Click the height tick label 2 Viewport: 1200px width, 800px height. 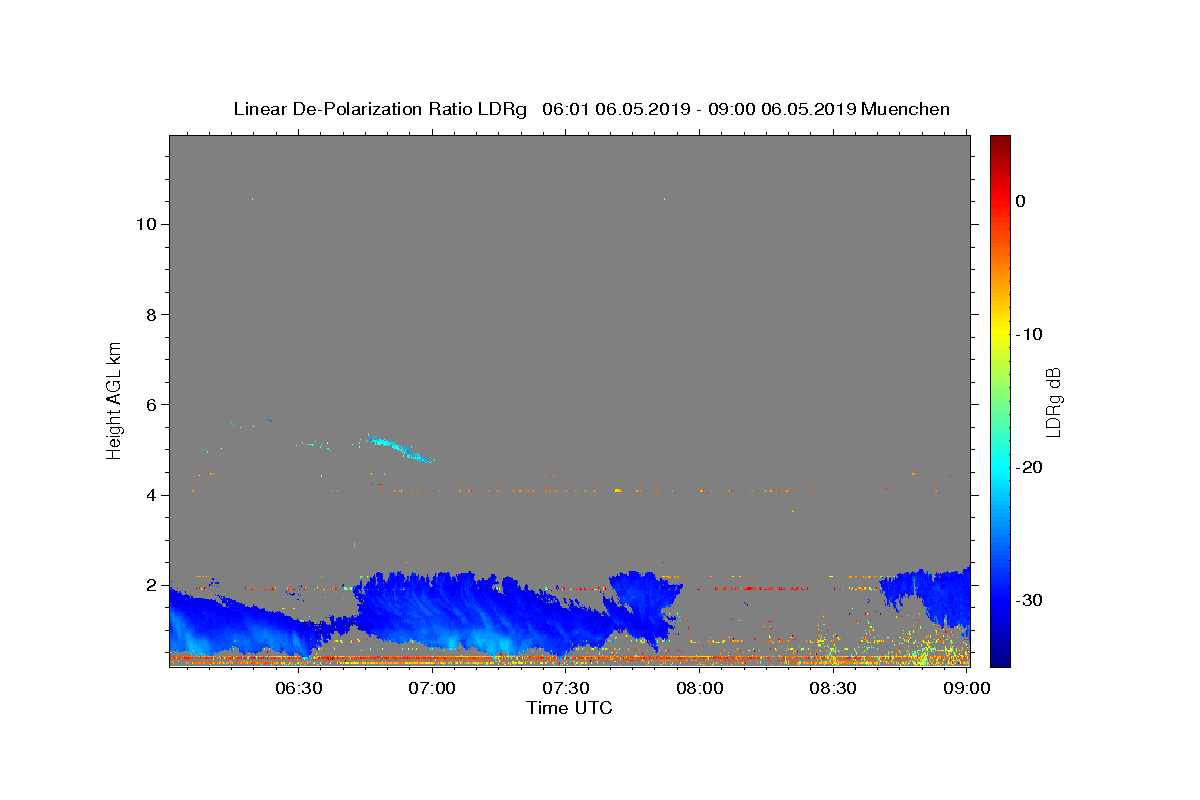[152, 584]
